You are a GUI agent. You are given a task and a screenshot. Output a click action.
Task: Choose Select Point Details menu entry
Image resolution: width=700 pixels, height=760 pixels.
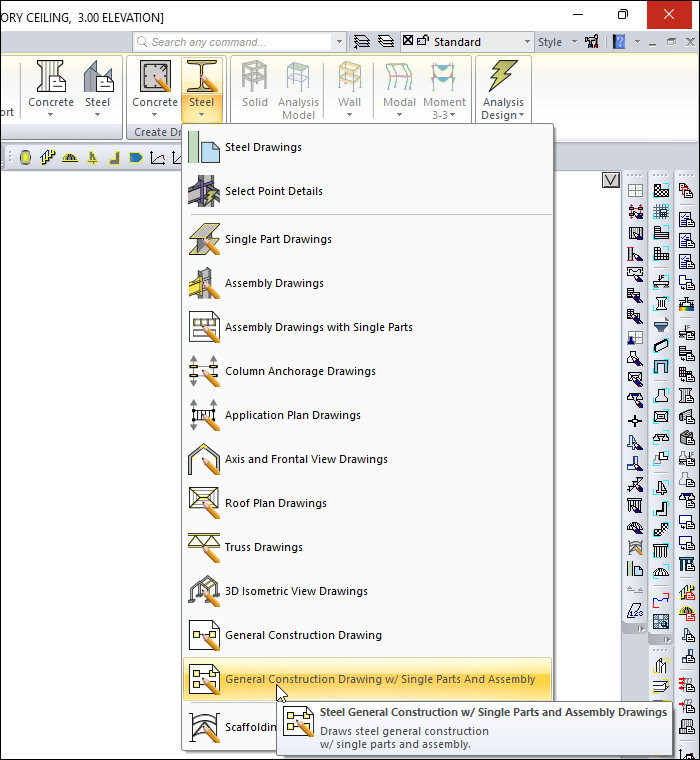[x=273, y=191]
